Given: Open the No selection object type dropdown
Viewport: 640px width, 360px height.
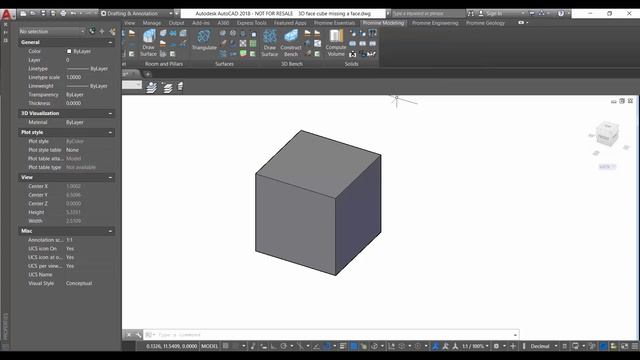Looking at the screenshot, I should (52, 31).
